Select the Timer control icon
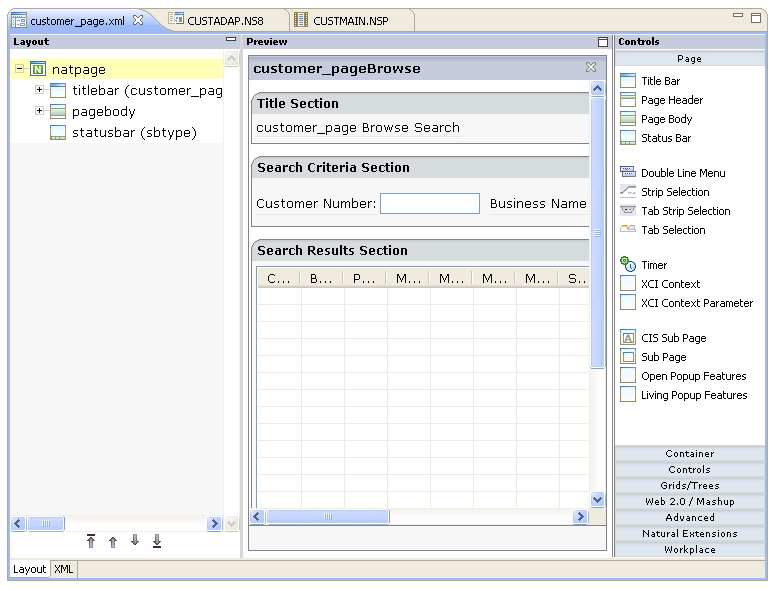The height and width of the screenshot is (591, 777). click(628, 265)
